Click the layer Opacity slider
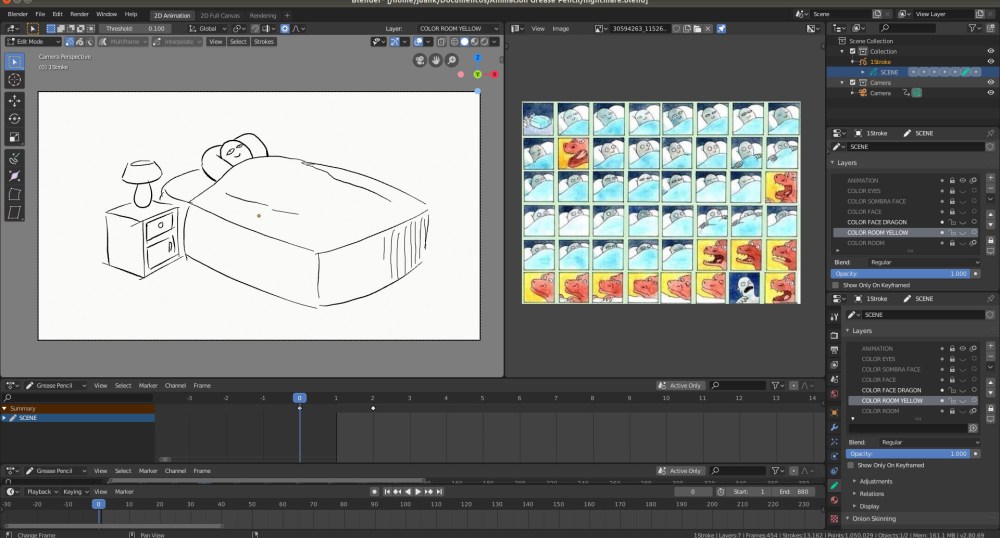Screen dimensions: 1000x538 point(902,273)
